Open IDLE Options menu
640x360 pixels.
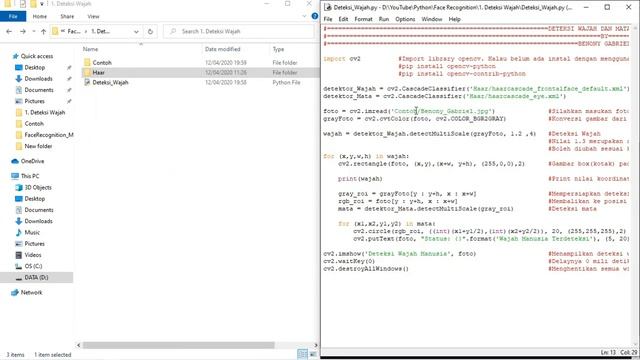click(405, 19)
